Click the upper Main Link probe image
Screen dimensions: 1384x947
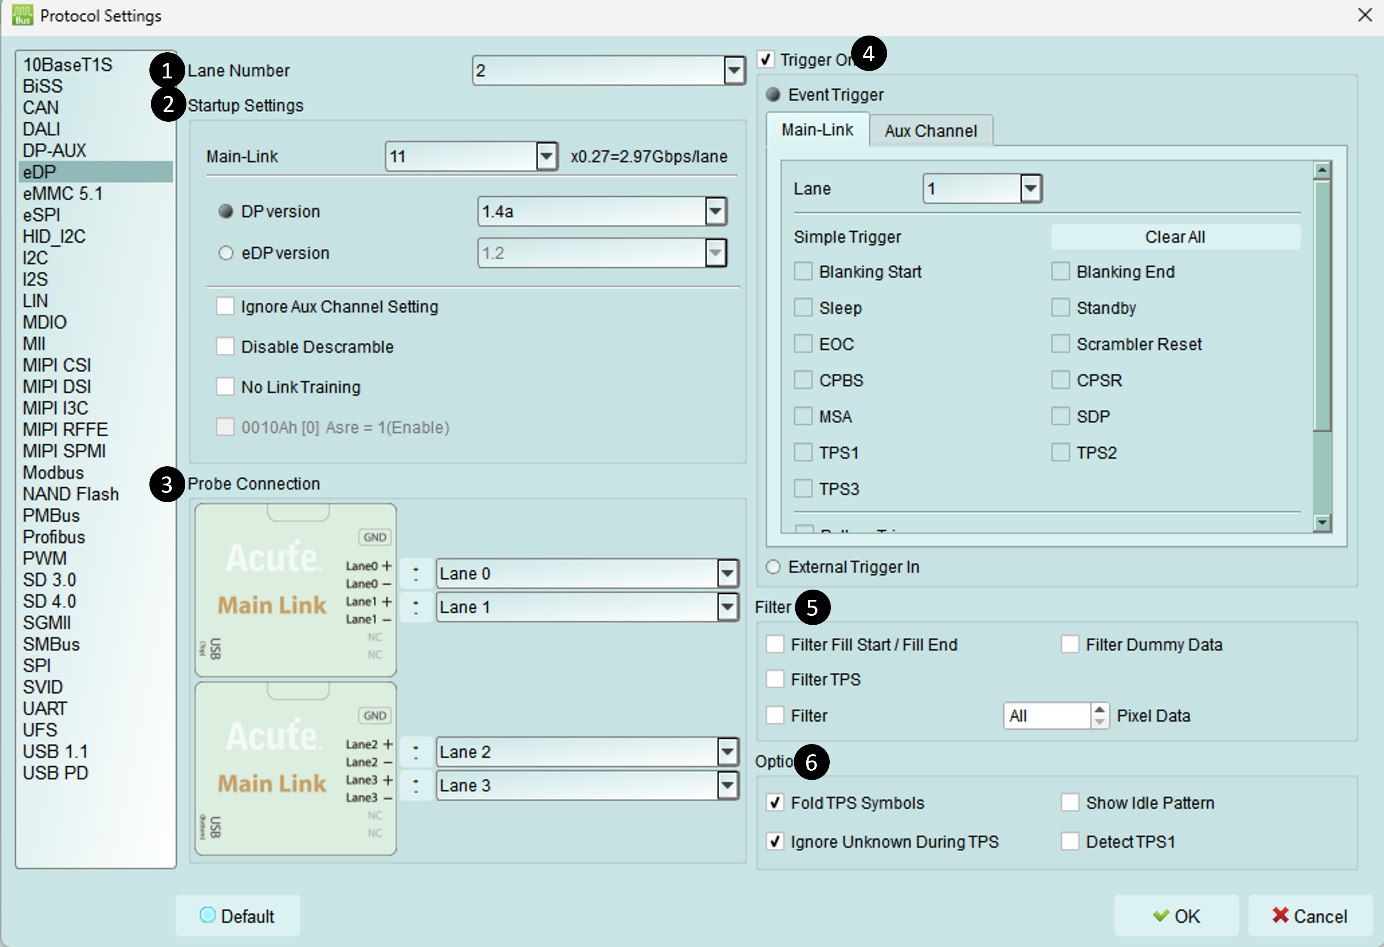point(296,590)
